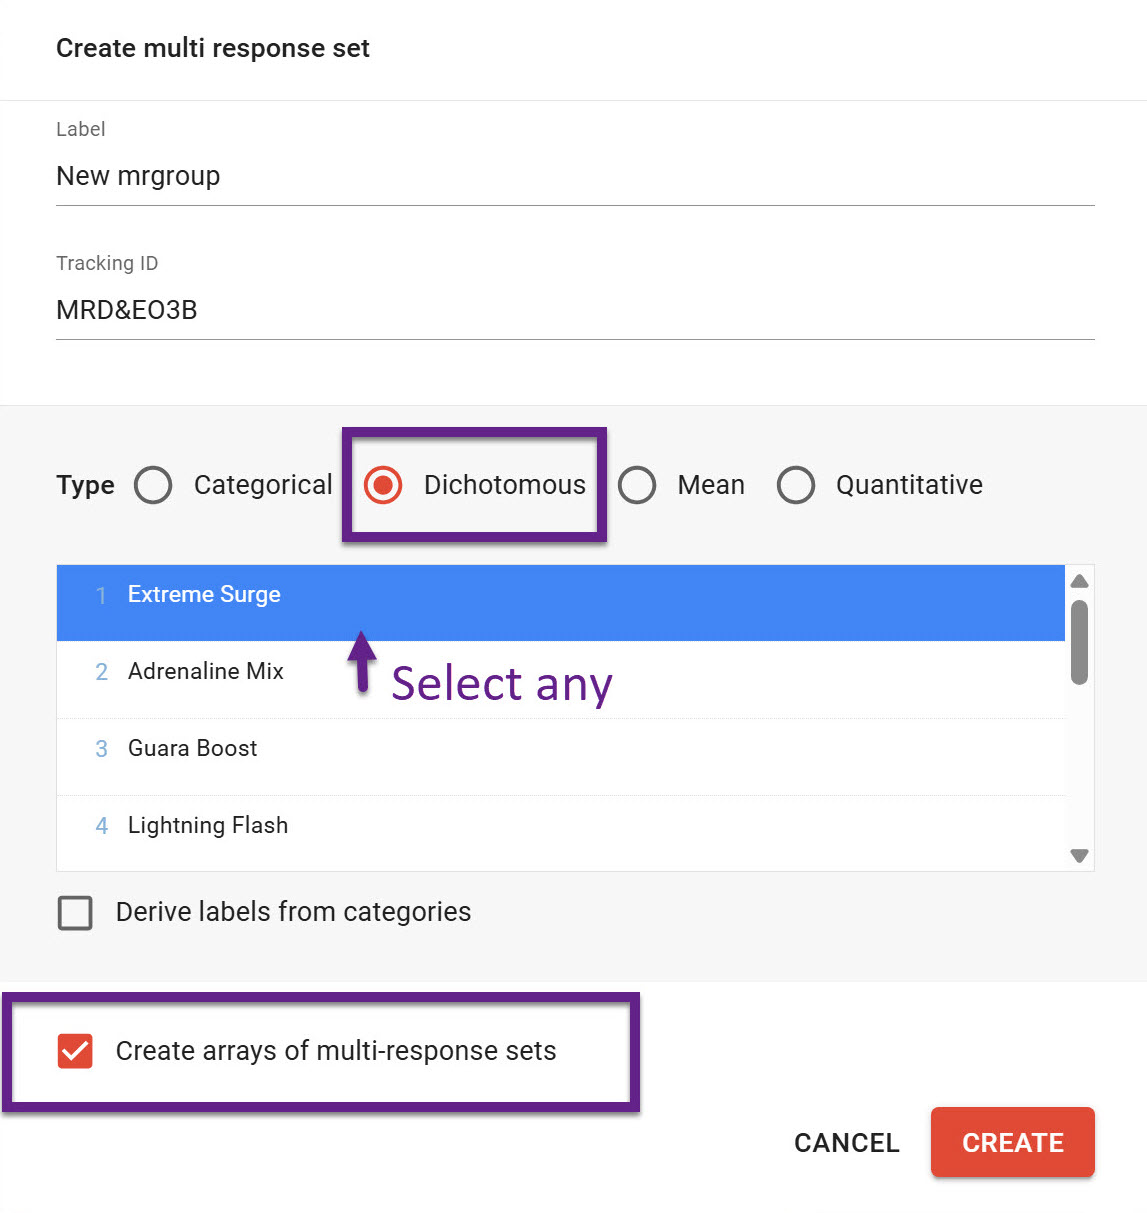Uncheck Create arrays of multi-response sets
1147x1213 pixels.
click(75, 1051)
